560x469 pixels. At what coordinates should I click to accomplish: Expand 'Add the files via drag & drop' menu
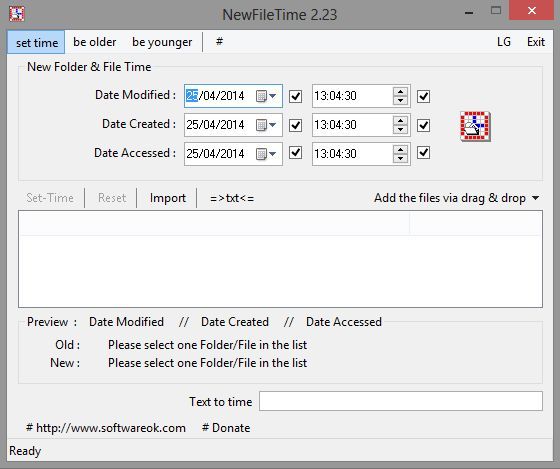[457, 198]
